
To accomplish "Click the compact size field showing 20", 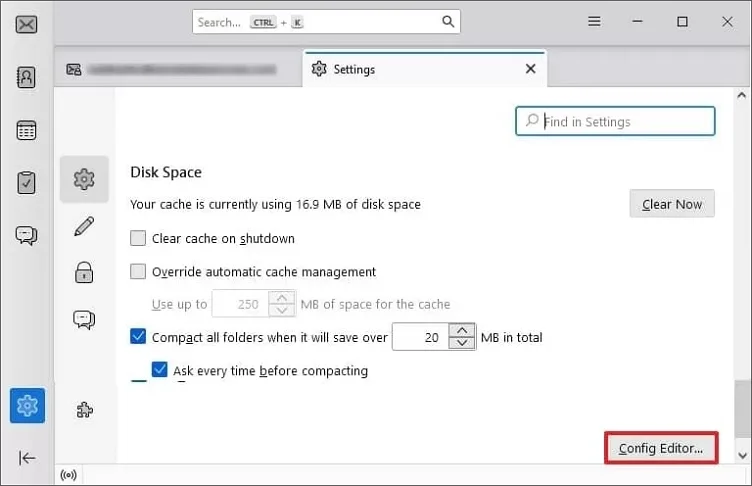I will click(x=421, y=337).
